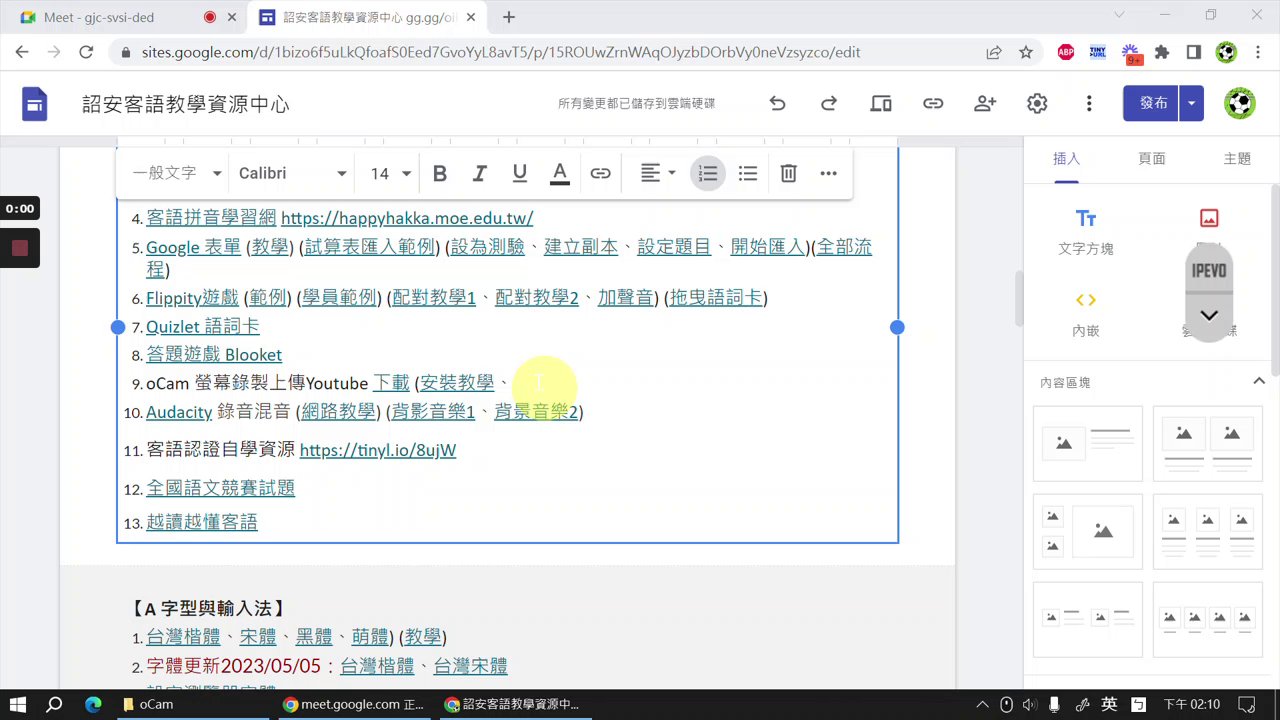Switch to the 插入 tab

pyautogui.click(x=1066, y=158)
